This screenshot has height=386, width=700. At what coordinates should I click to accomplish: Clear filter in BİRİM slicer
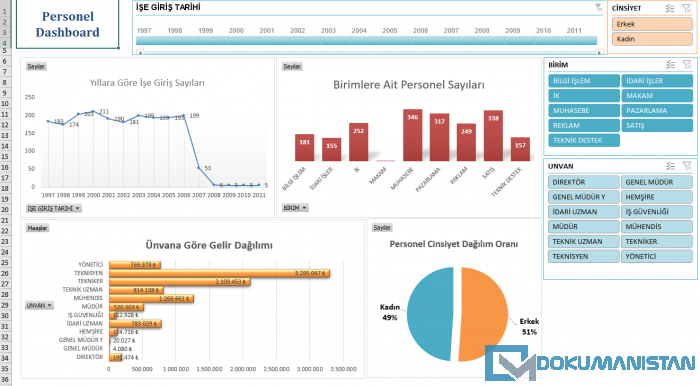coord(687,65)
